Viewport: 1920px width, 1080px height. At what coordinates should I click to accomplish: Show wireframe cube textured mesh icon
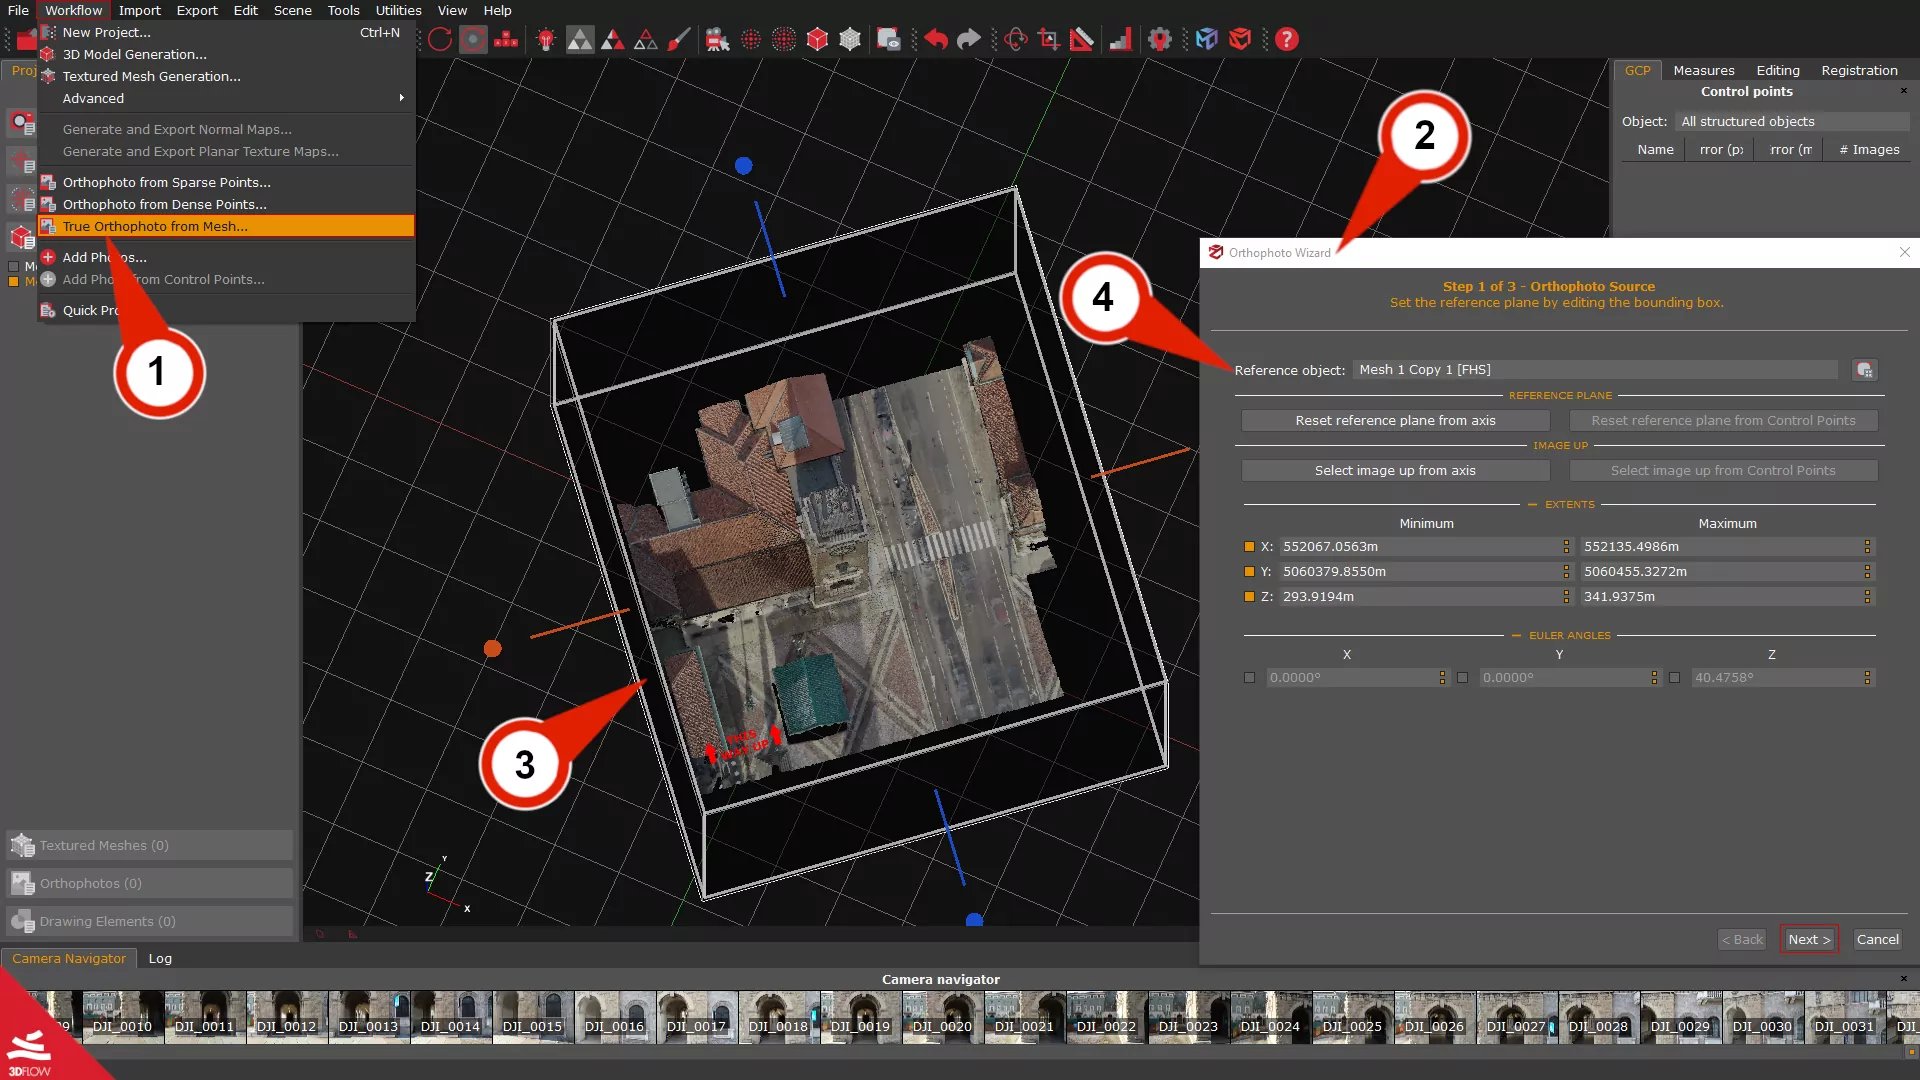click(x=850, y=39)
